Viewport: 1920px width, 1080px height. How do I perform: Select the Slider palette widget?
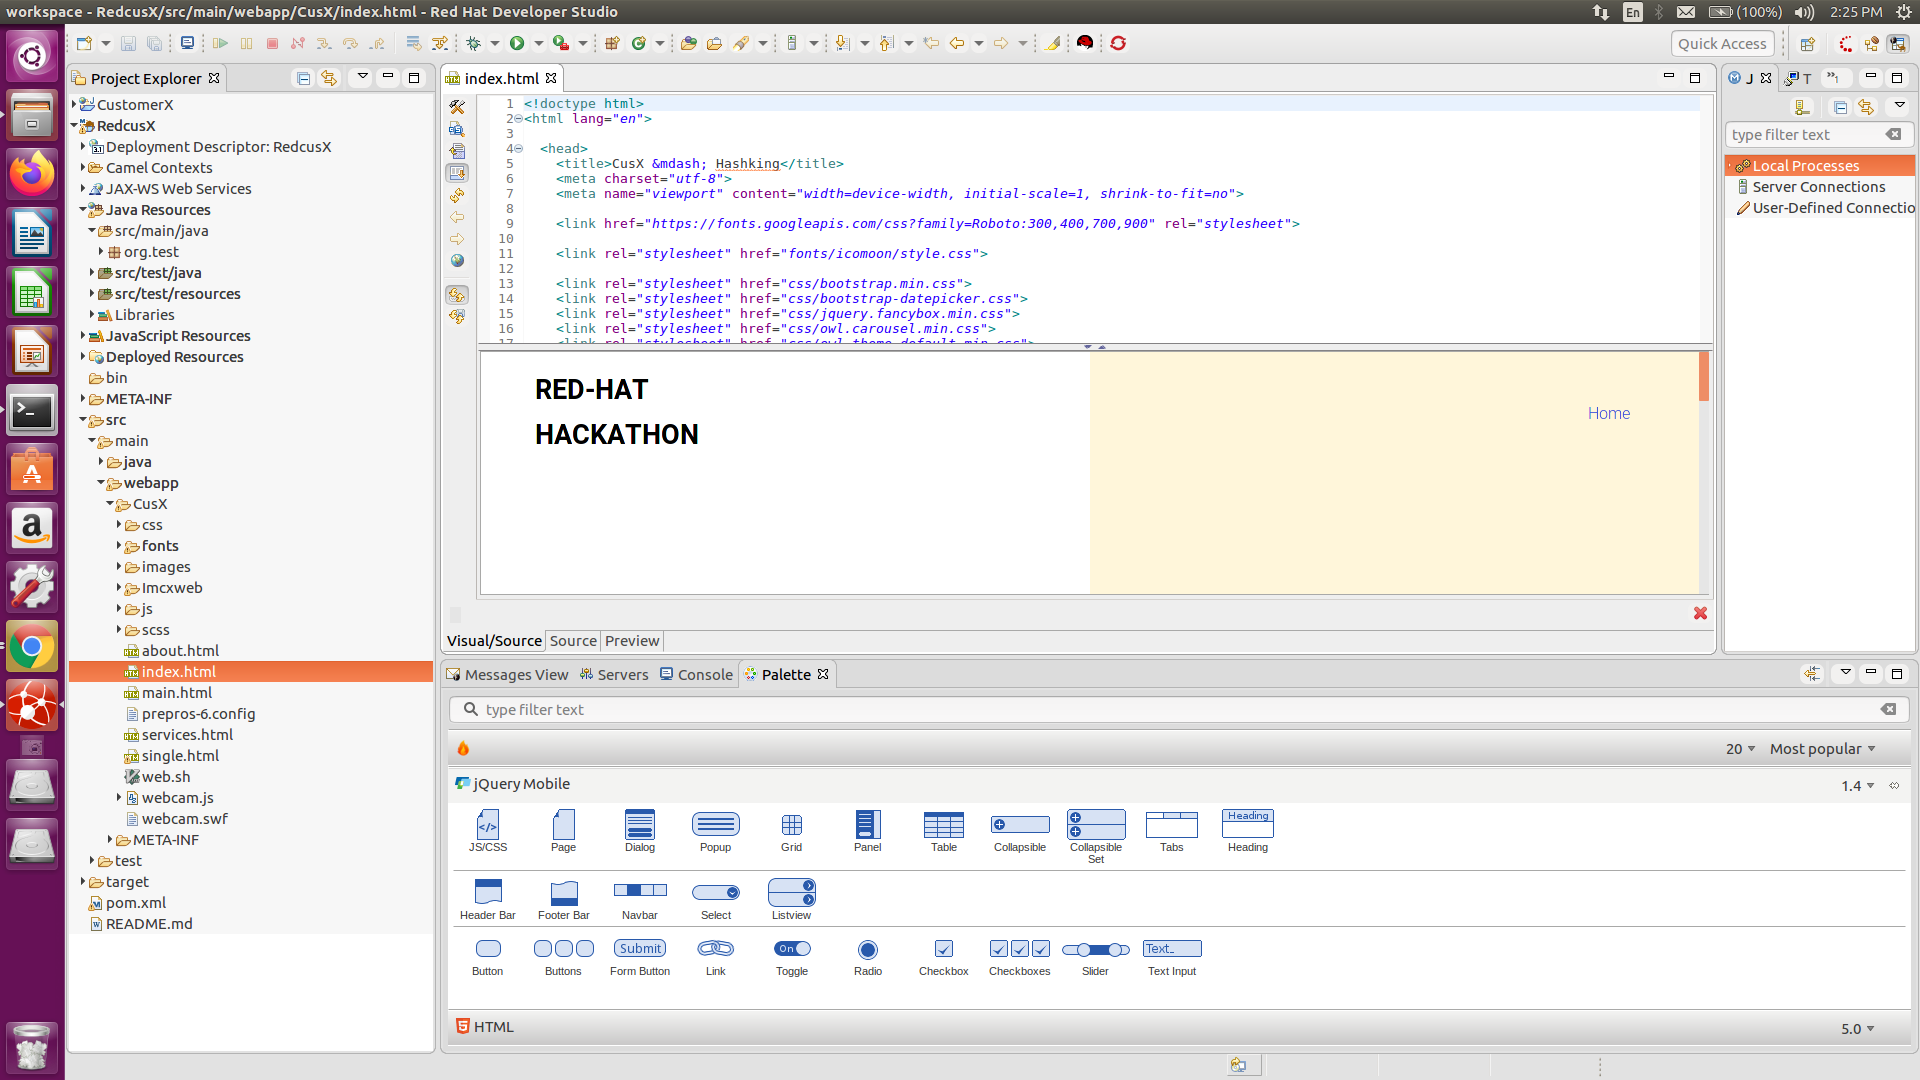click(1095, 955)
